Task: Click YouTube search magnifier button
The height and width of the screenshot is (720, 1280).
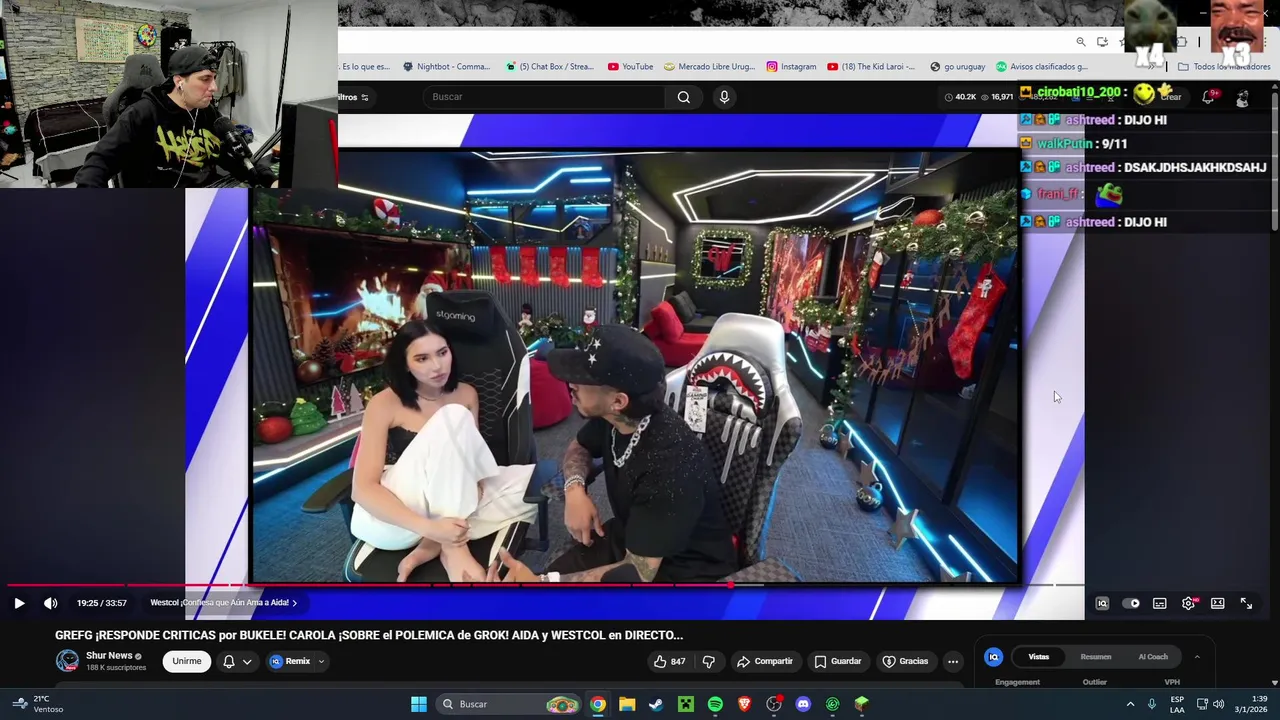Action: point(684,97)
